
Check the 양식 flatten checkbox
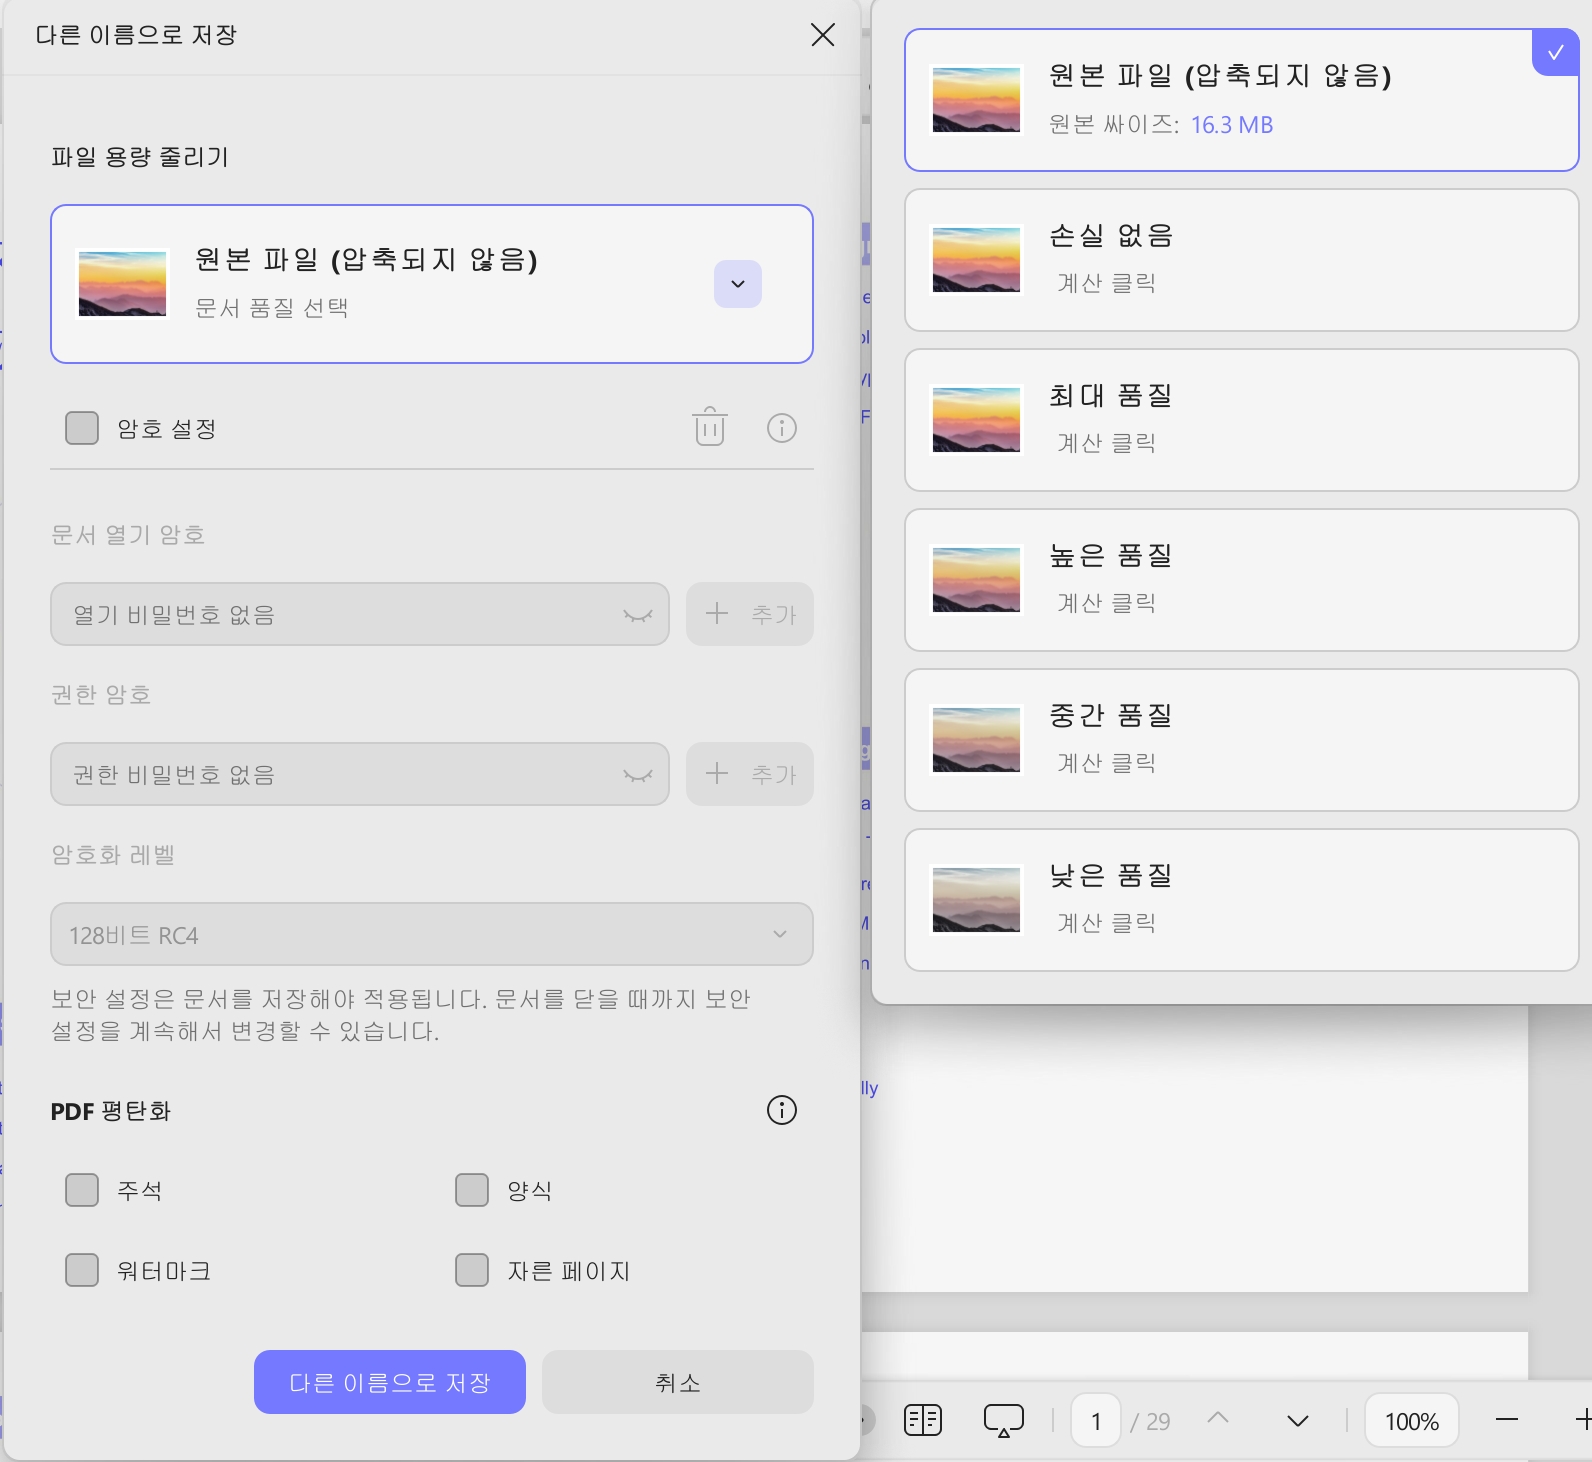[472, 1190]
